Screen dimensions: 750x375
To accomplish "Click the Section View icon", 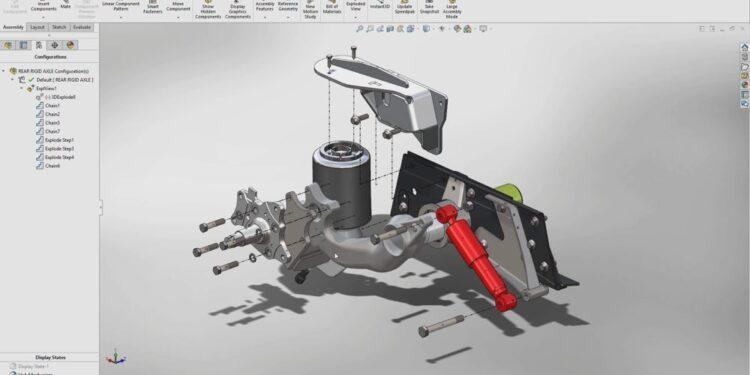I will [390, 29].
